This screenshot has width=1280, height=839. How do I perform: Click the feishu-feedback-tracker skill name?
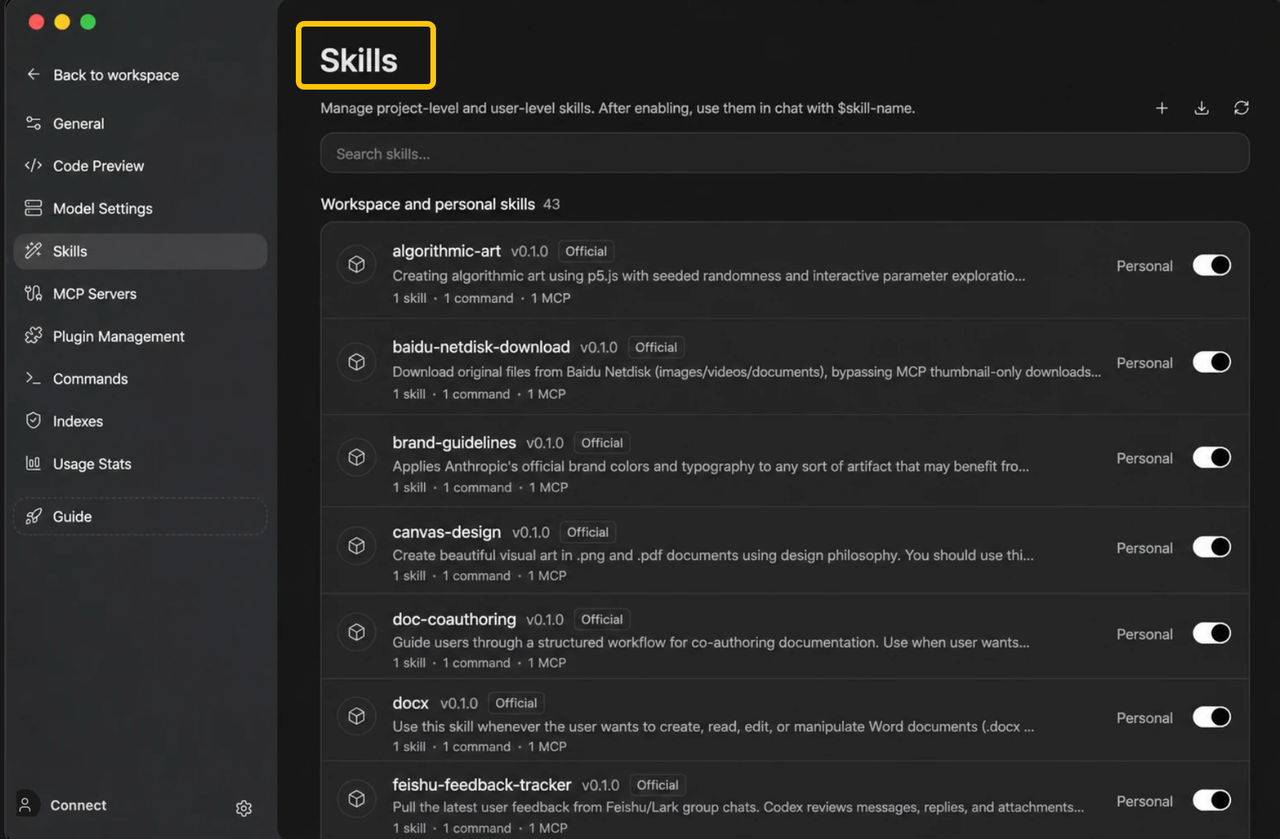(482, 785)
